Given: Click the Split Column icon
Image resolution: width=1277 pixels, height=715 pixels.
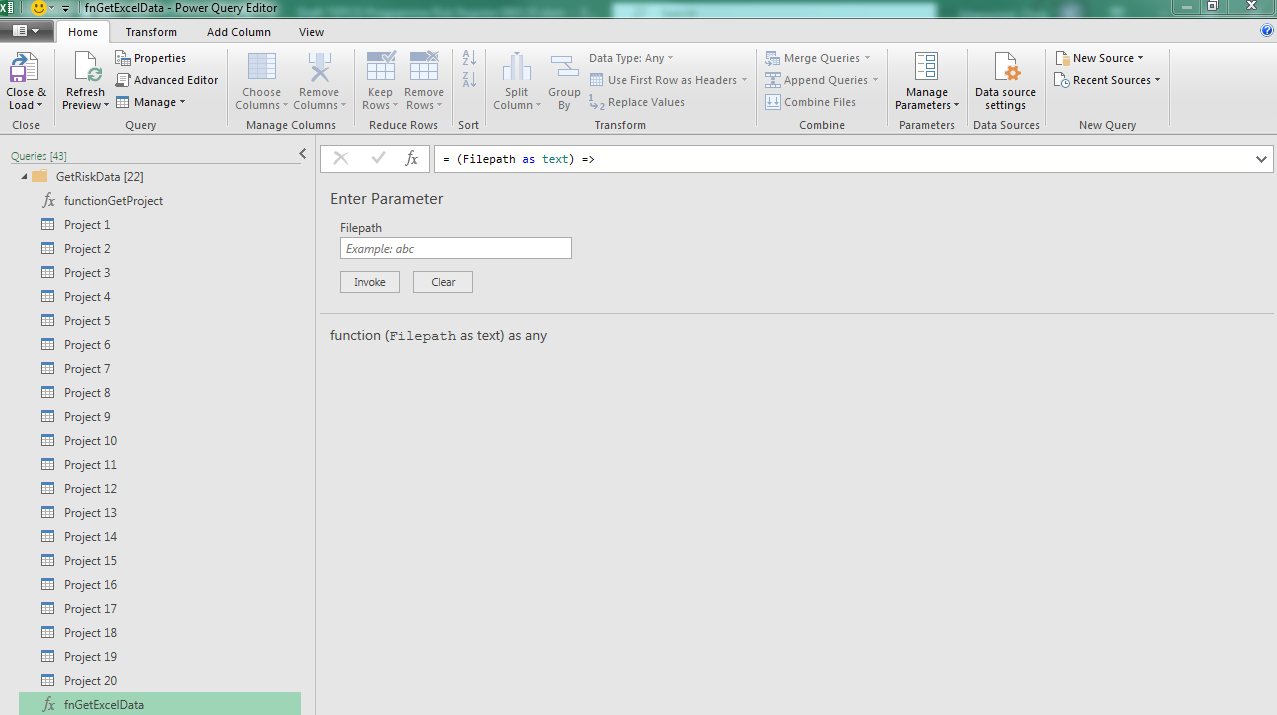Looking at the screenshot, I should pos(517,67).
